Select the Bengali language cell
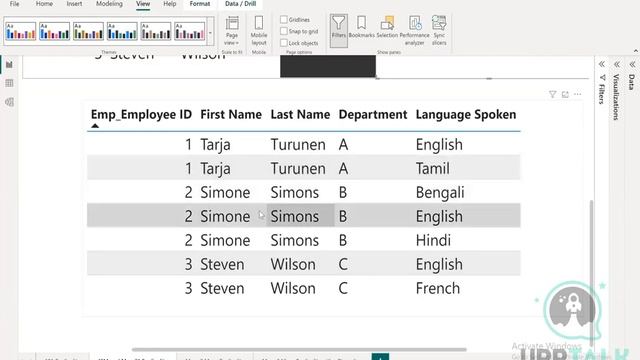The height and width of the screenshot is (360, 640). [440, 193]
